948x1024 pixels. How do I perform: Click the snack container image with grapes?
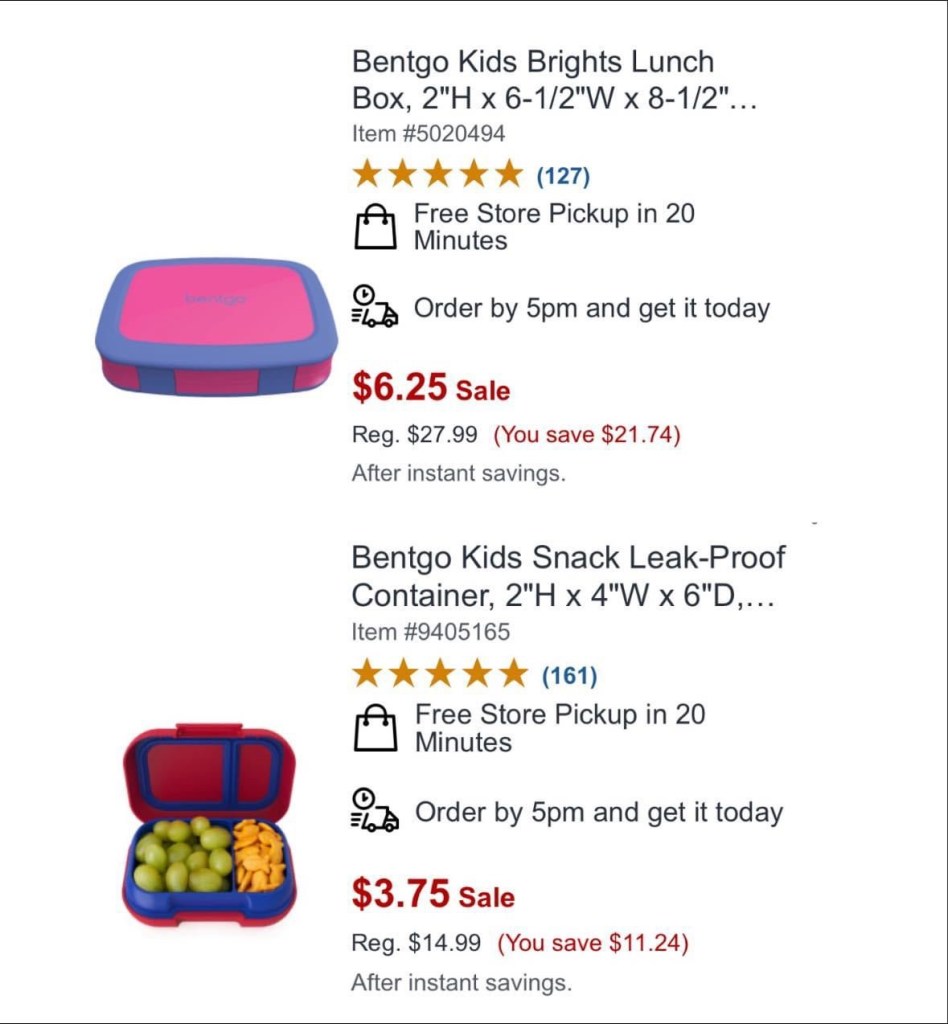(209, 823)
